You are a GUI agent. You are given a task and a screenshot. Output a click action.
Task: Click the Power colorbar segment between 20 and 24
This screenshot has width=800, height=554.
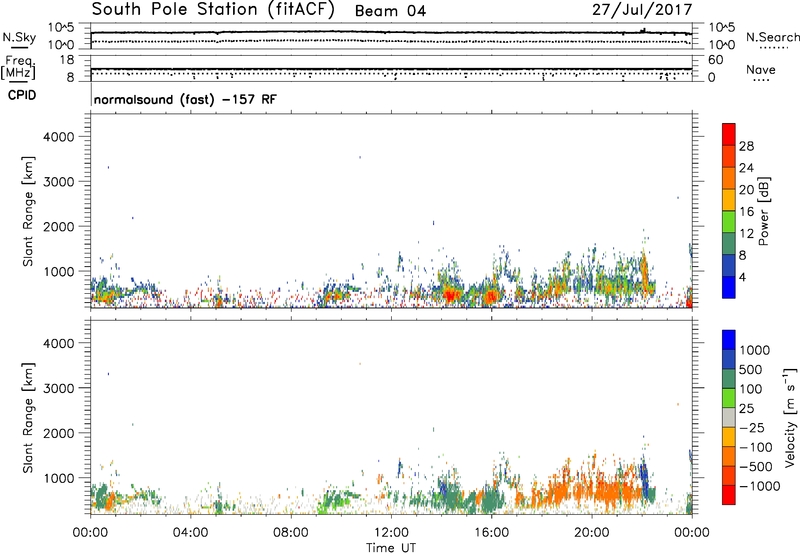[729, 178]
